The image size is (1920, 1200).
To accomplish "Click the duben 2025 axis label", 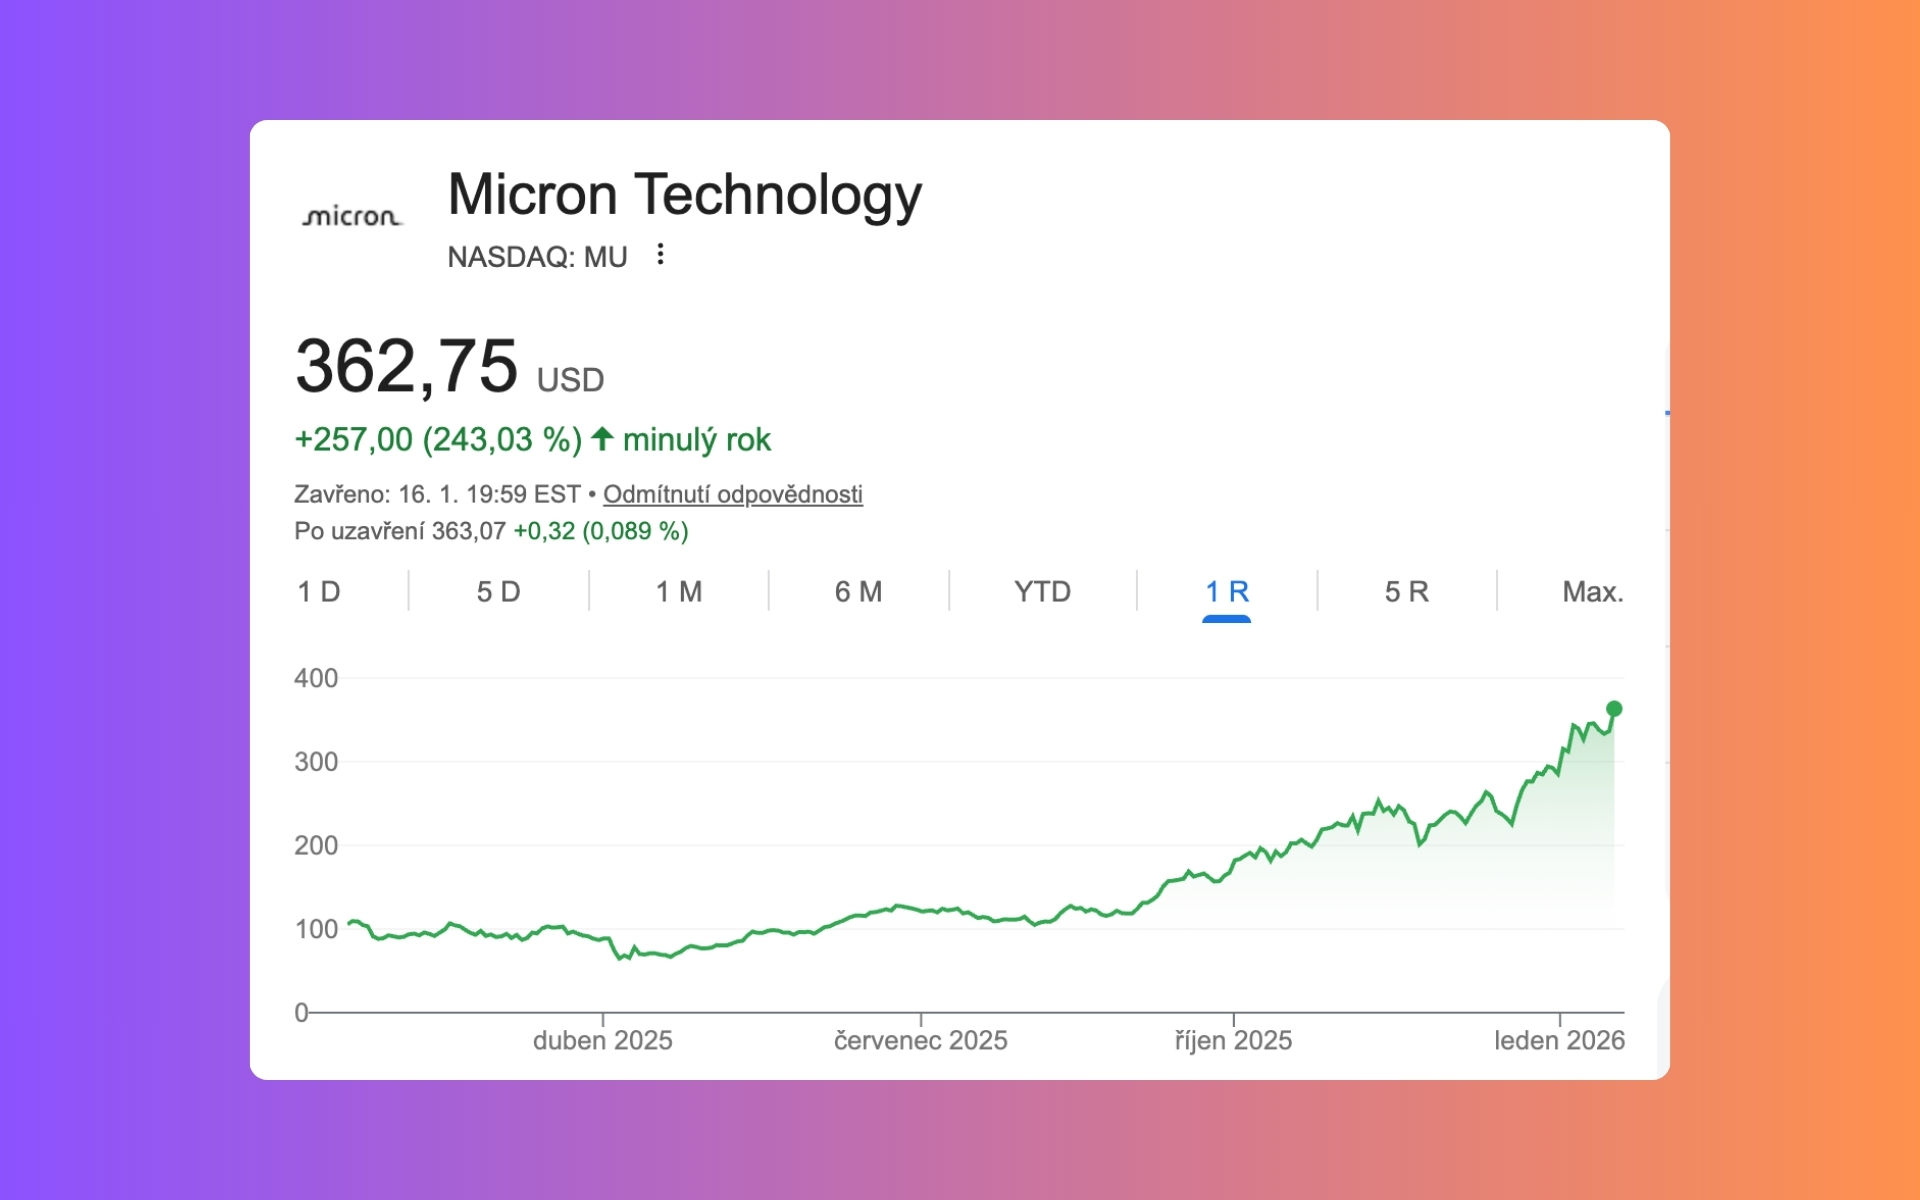I will (602, 1041).
